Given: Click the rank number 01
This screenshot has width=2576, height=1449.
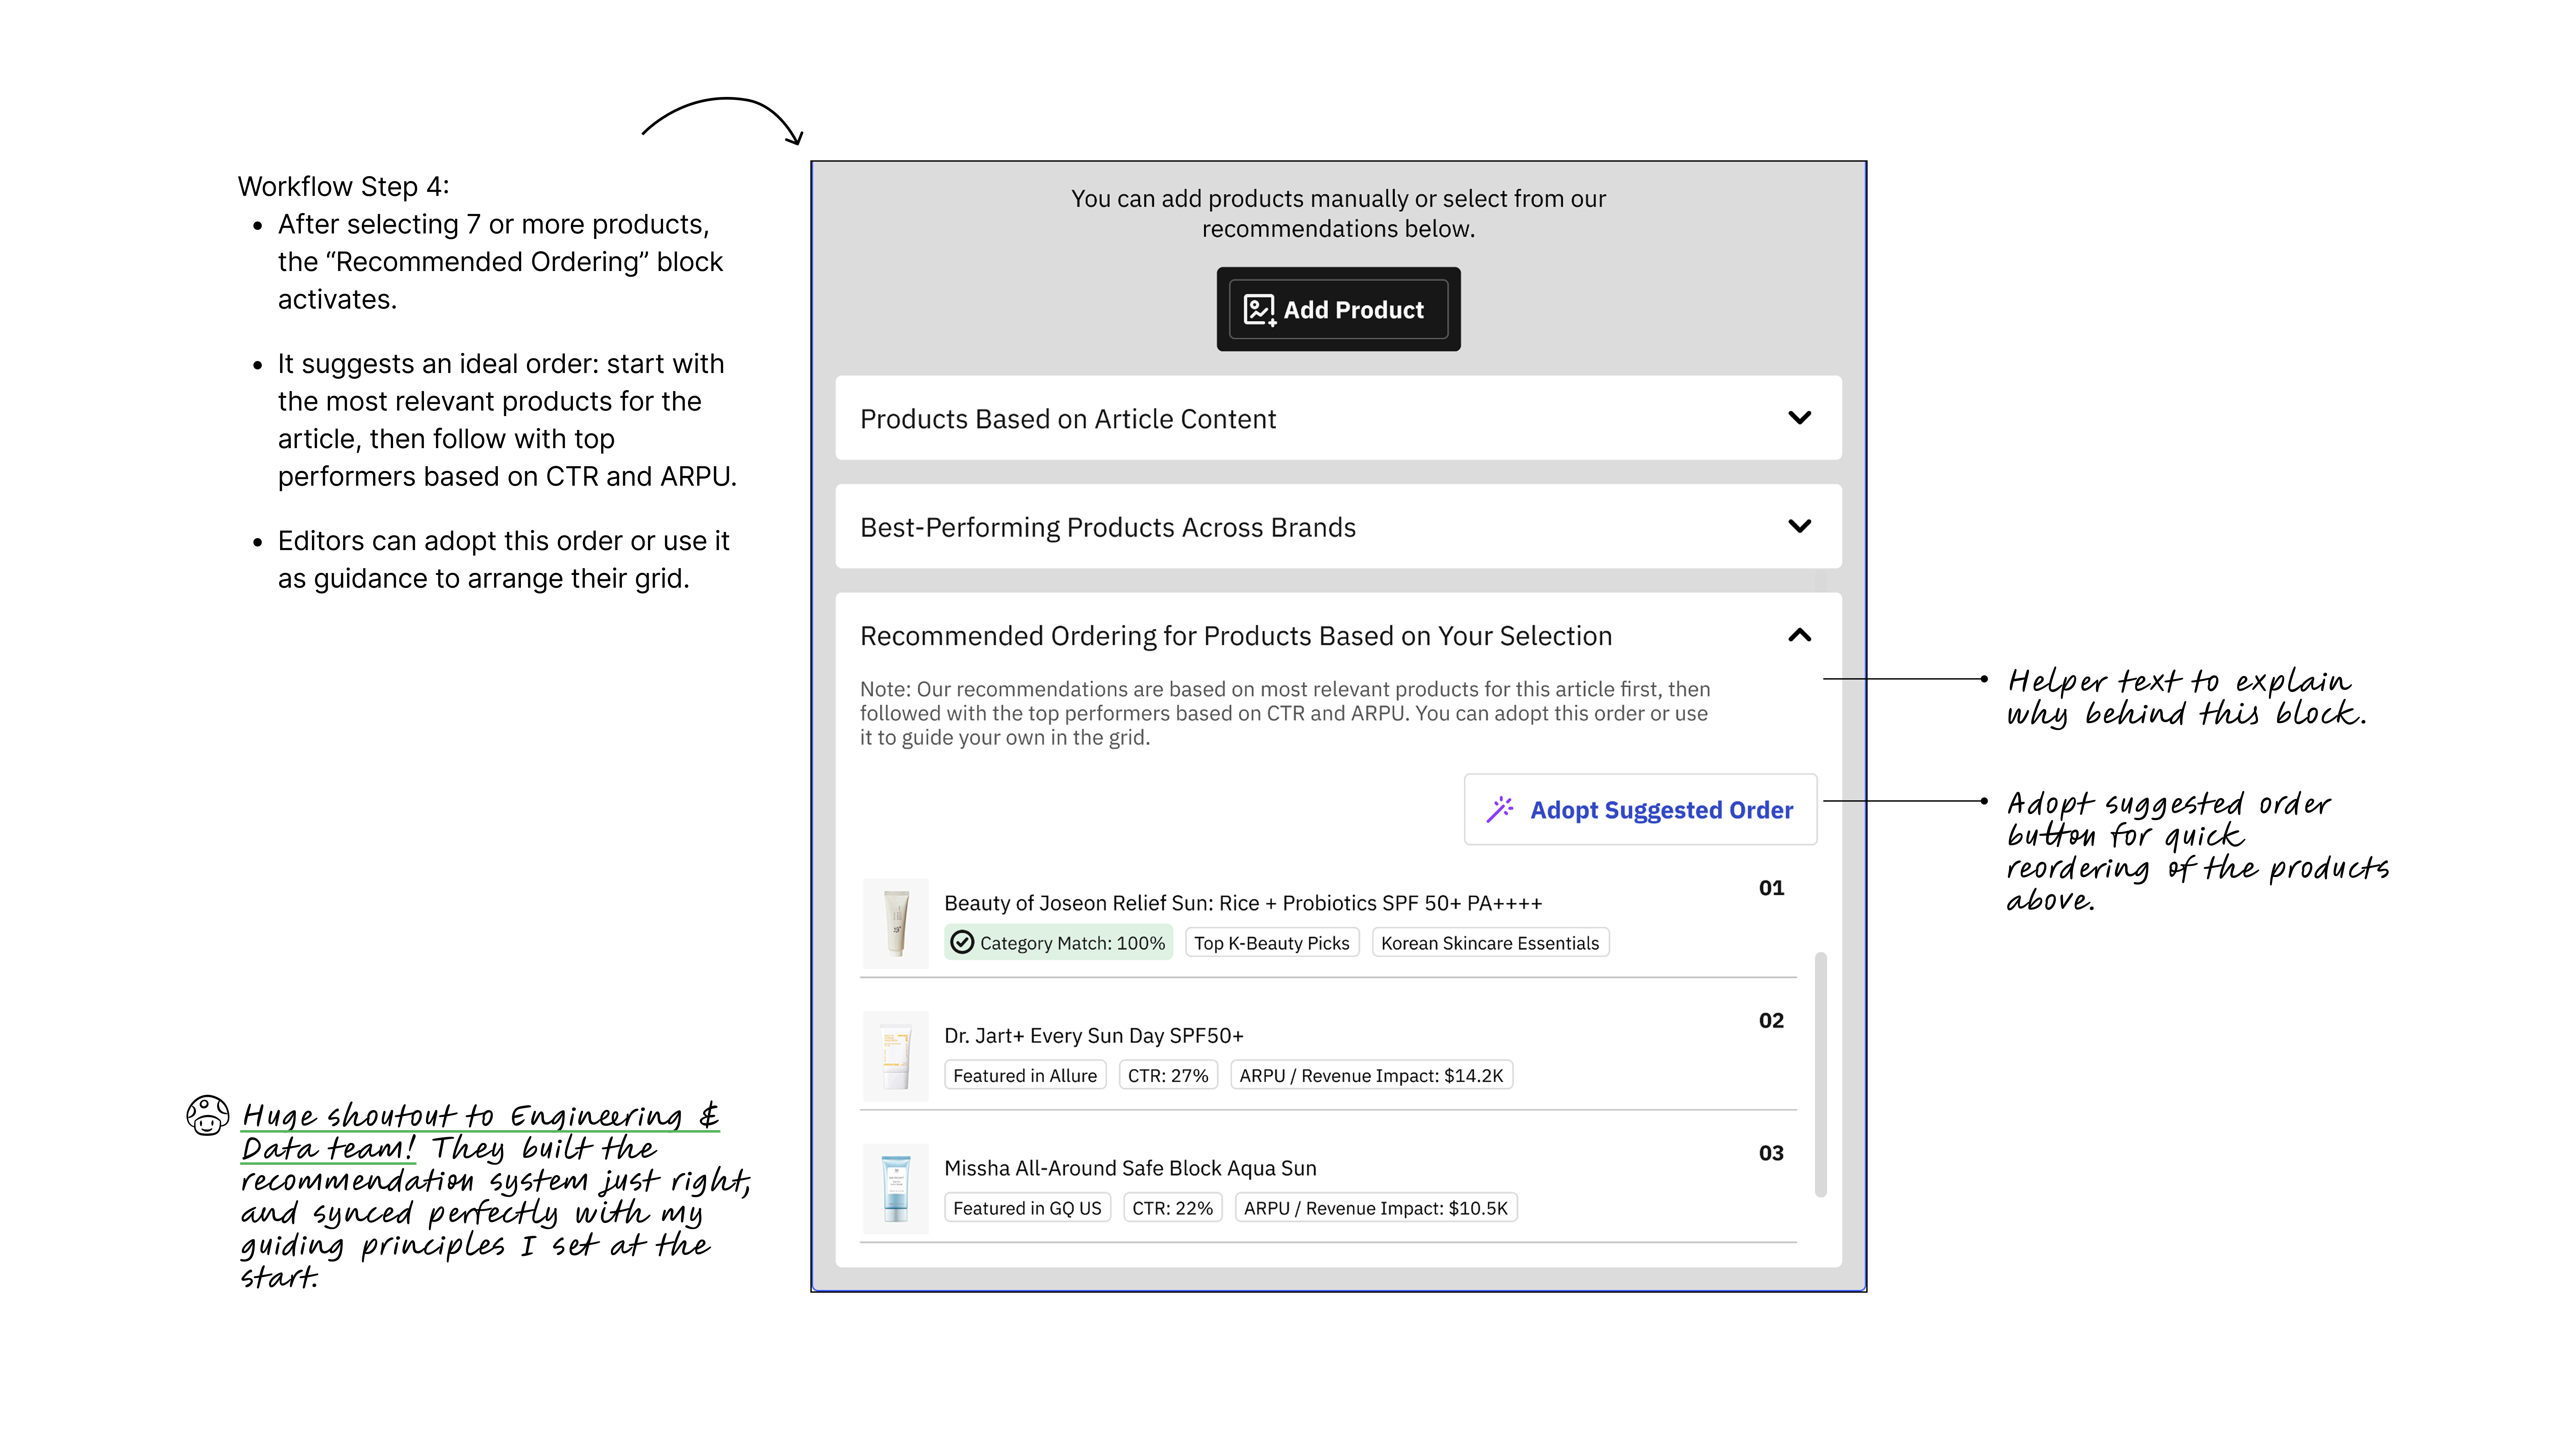Looking at the screenshot, I should [x=1771, y=888].
